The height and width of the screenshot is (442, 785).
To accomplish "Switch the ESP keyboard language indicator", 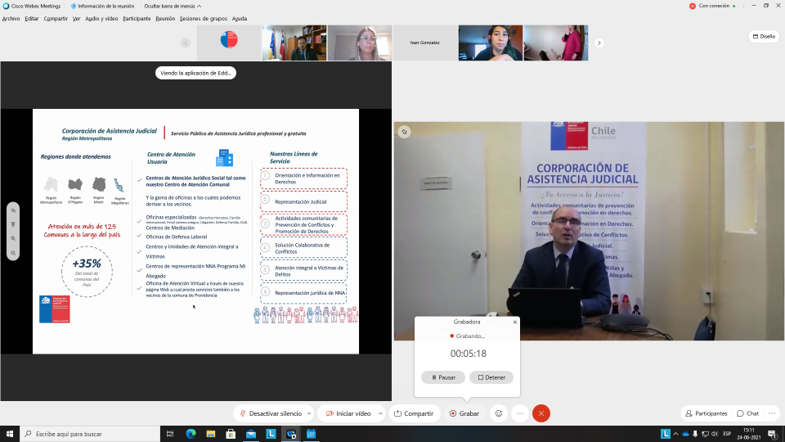I will tap(727, 434).
